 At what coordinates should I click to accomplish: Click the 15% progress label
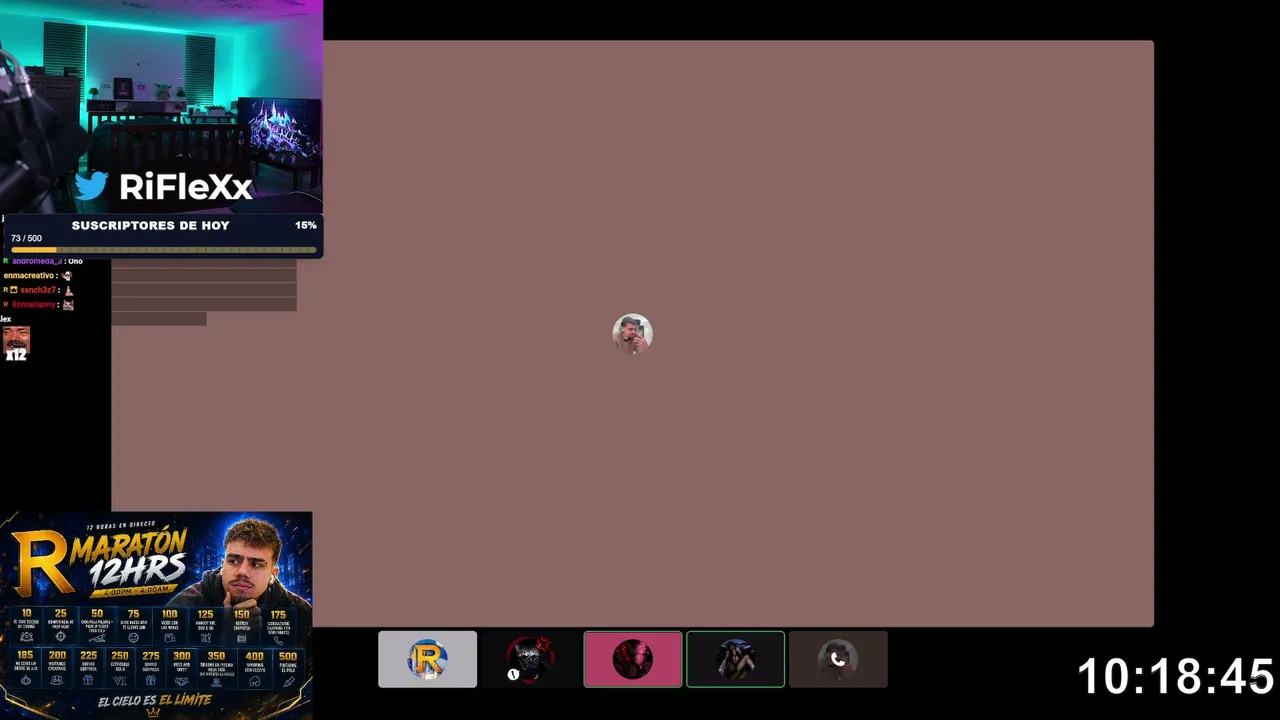[305, 225]
